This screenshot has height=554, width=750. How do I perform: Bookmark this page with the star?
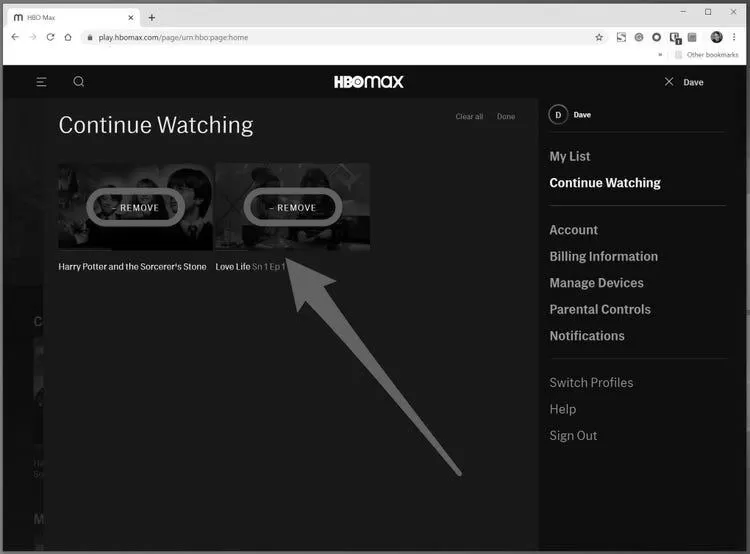[x=599, y=37]
